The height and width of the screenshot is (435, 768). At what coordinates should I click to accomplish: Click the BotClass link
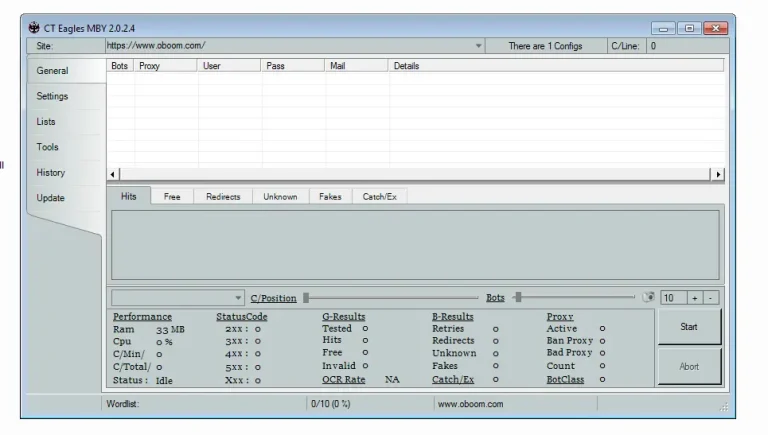pos(565,379)
